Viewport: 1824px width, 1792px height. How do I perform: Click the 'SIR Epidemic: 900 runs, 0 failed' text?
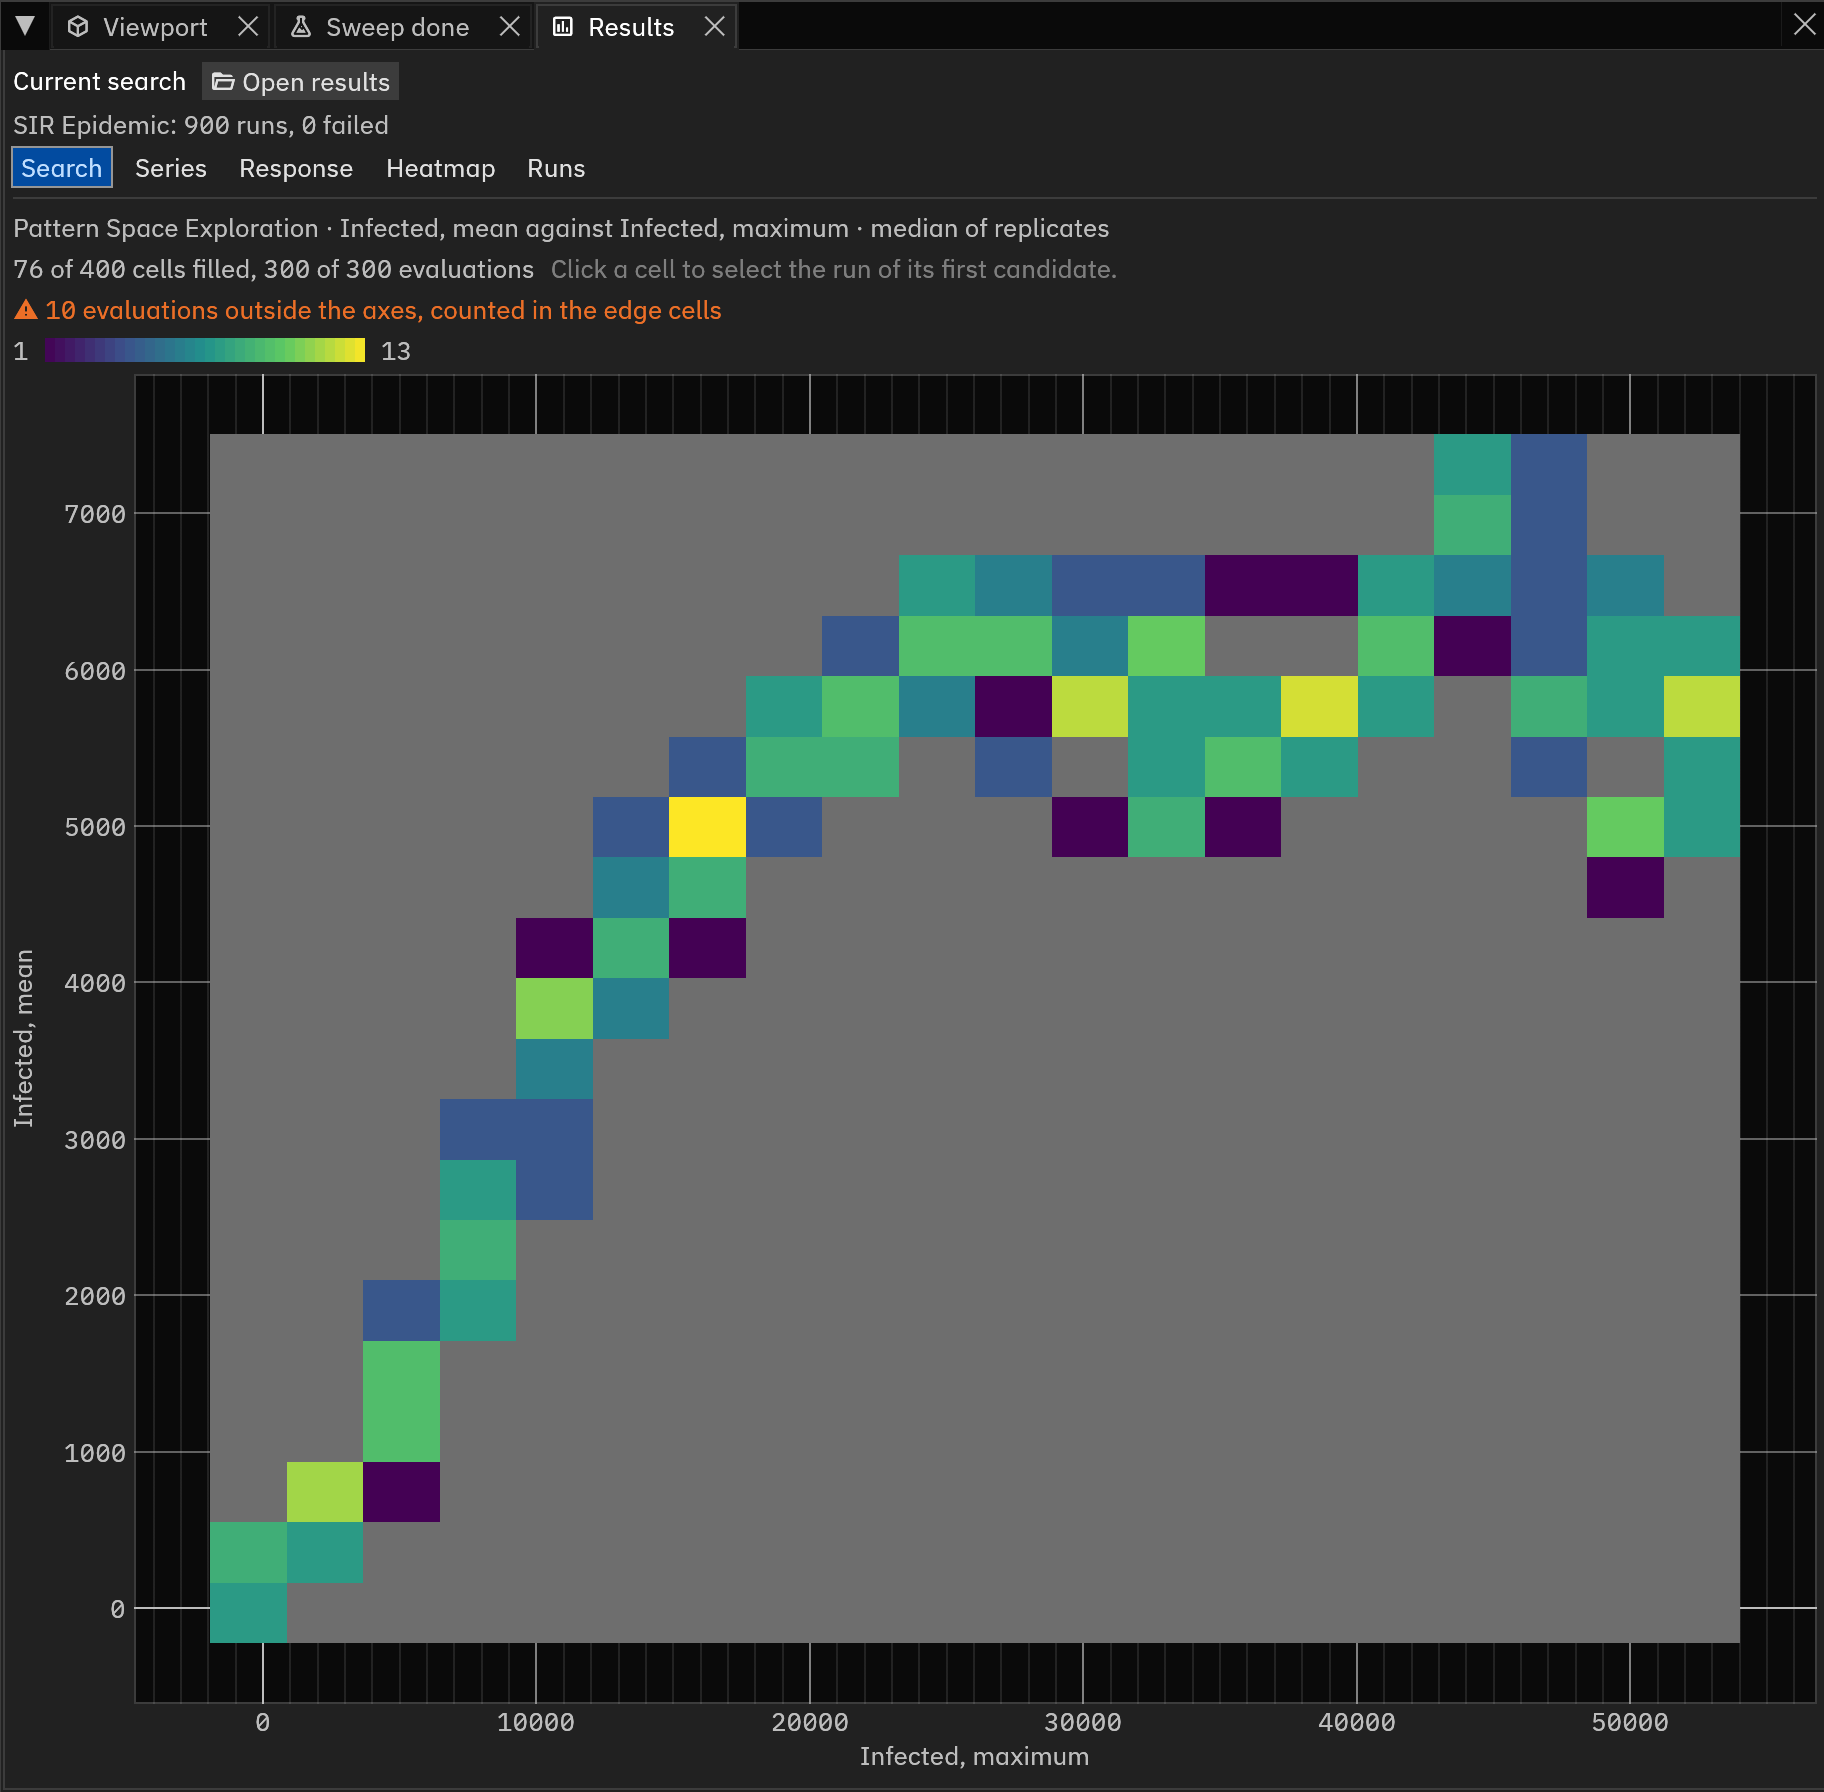(201, 125)
